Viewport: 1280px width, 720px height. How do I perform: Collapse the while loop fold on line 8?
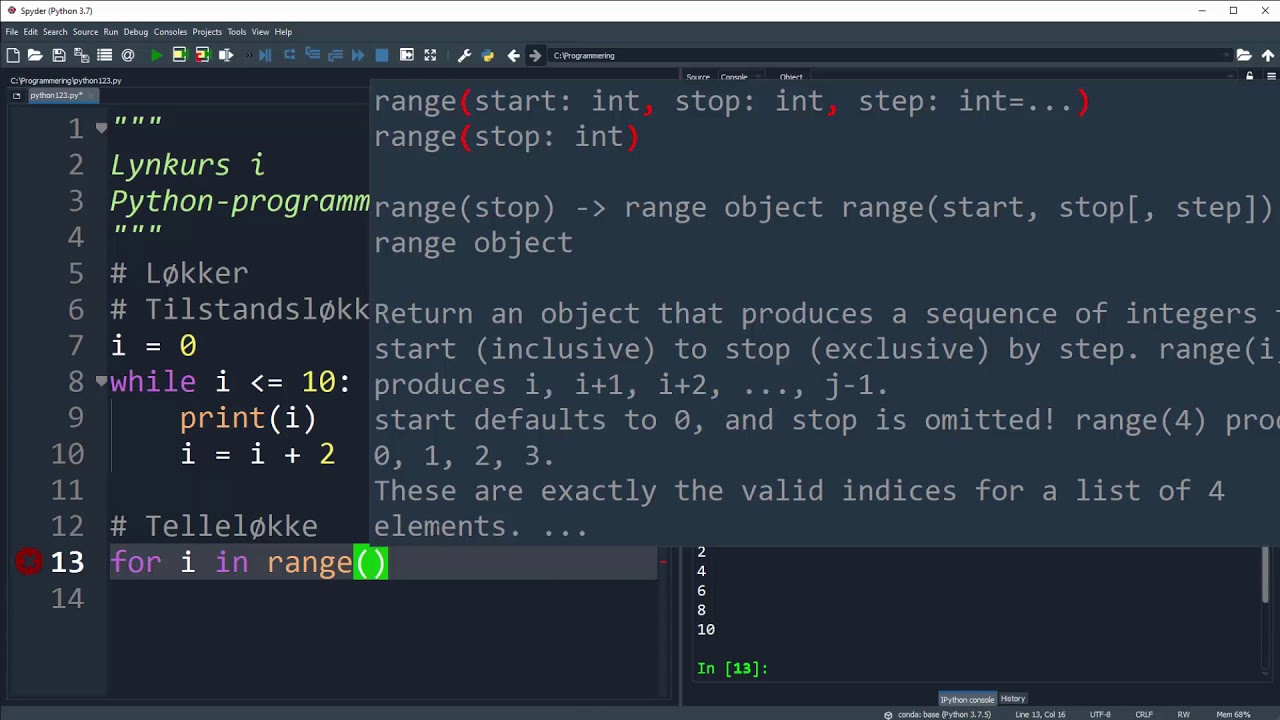tap(101, 381)
